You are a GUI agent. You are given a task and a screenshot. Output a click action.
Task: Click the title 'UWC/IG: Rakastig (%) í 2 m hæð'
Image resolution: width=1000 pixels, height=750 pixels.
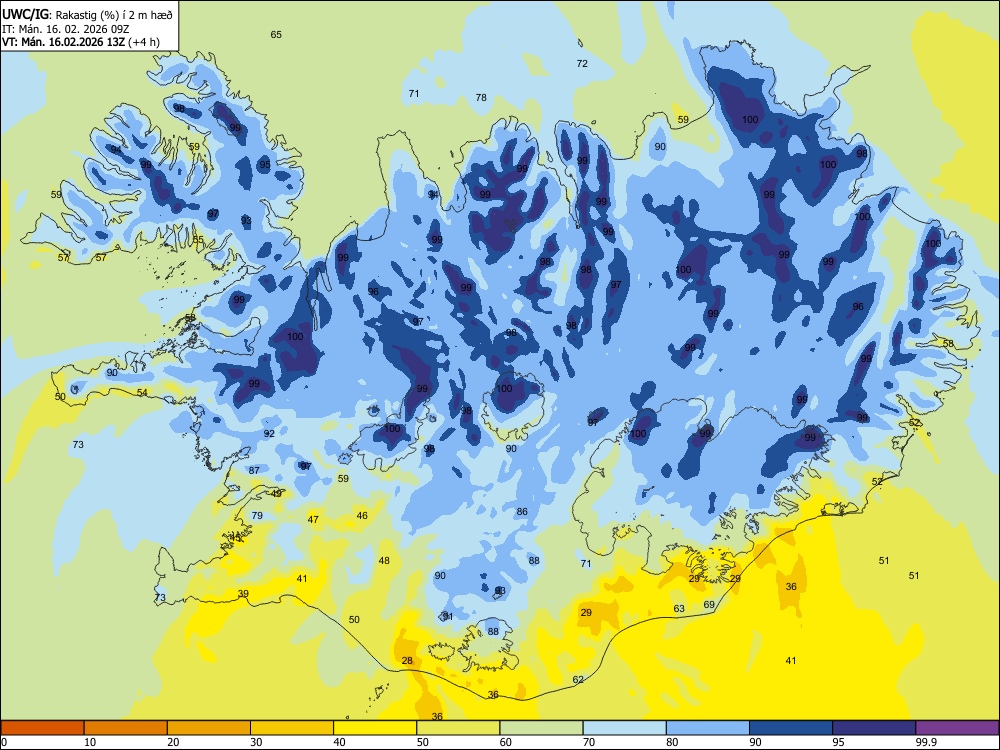click(x=87, y=15)
